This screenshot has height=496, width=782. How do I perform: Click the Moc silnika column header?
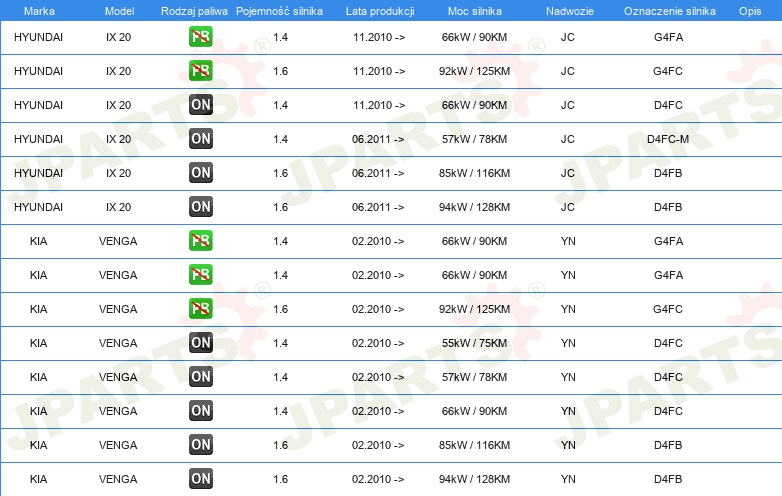click(475, 11)
